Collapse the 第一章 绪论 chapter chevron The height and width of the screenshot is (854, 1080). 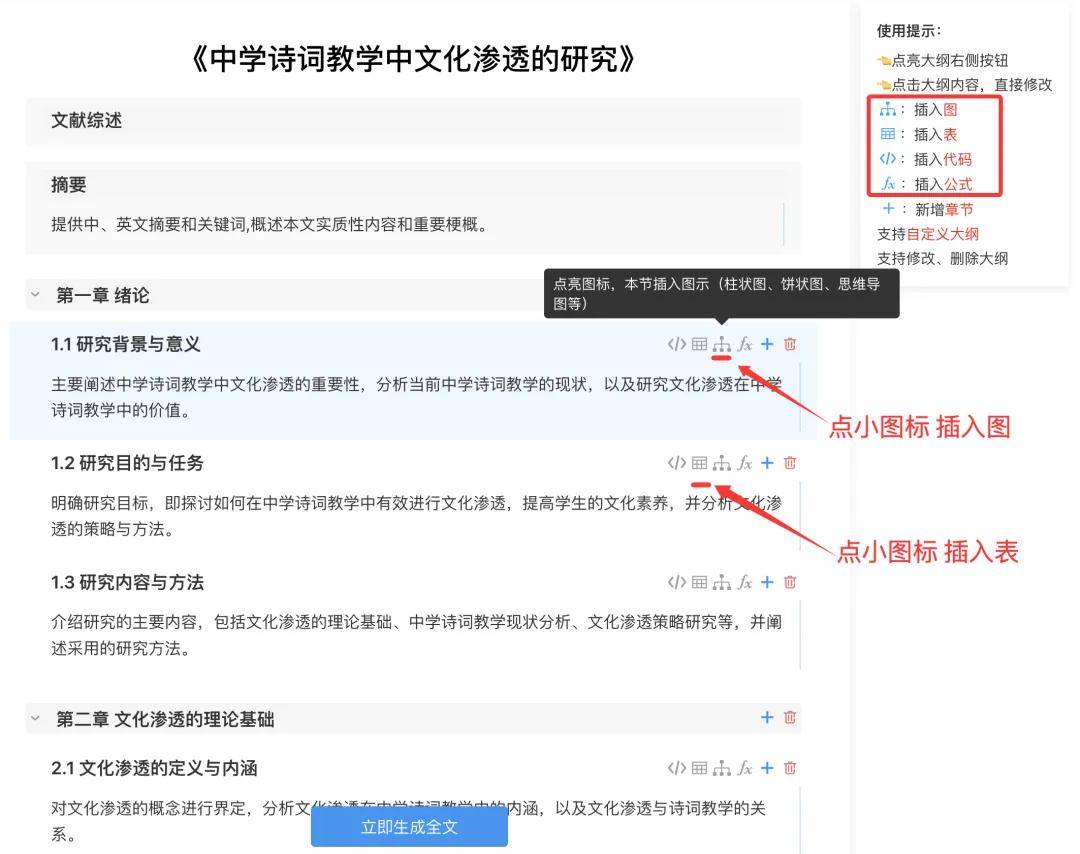click(x=35, y=294)
